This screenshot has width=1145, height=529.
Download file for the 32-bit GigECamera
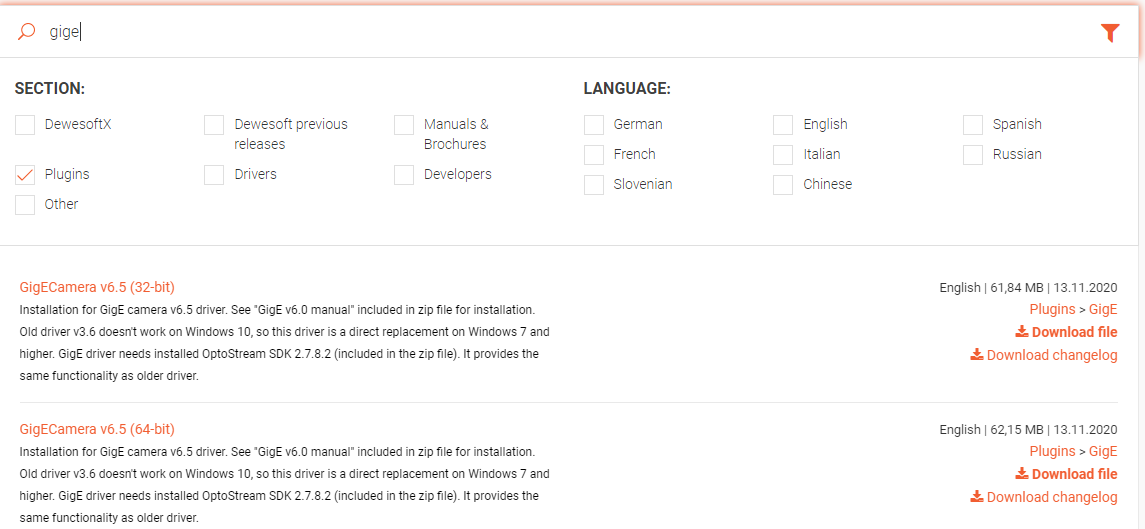(1066, 332)
